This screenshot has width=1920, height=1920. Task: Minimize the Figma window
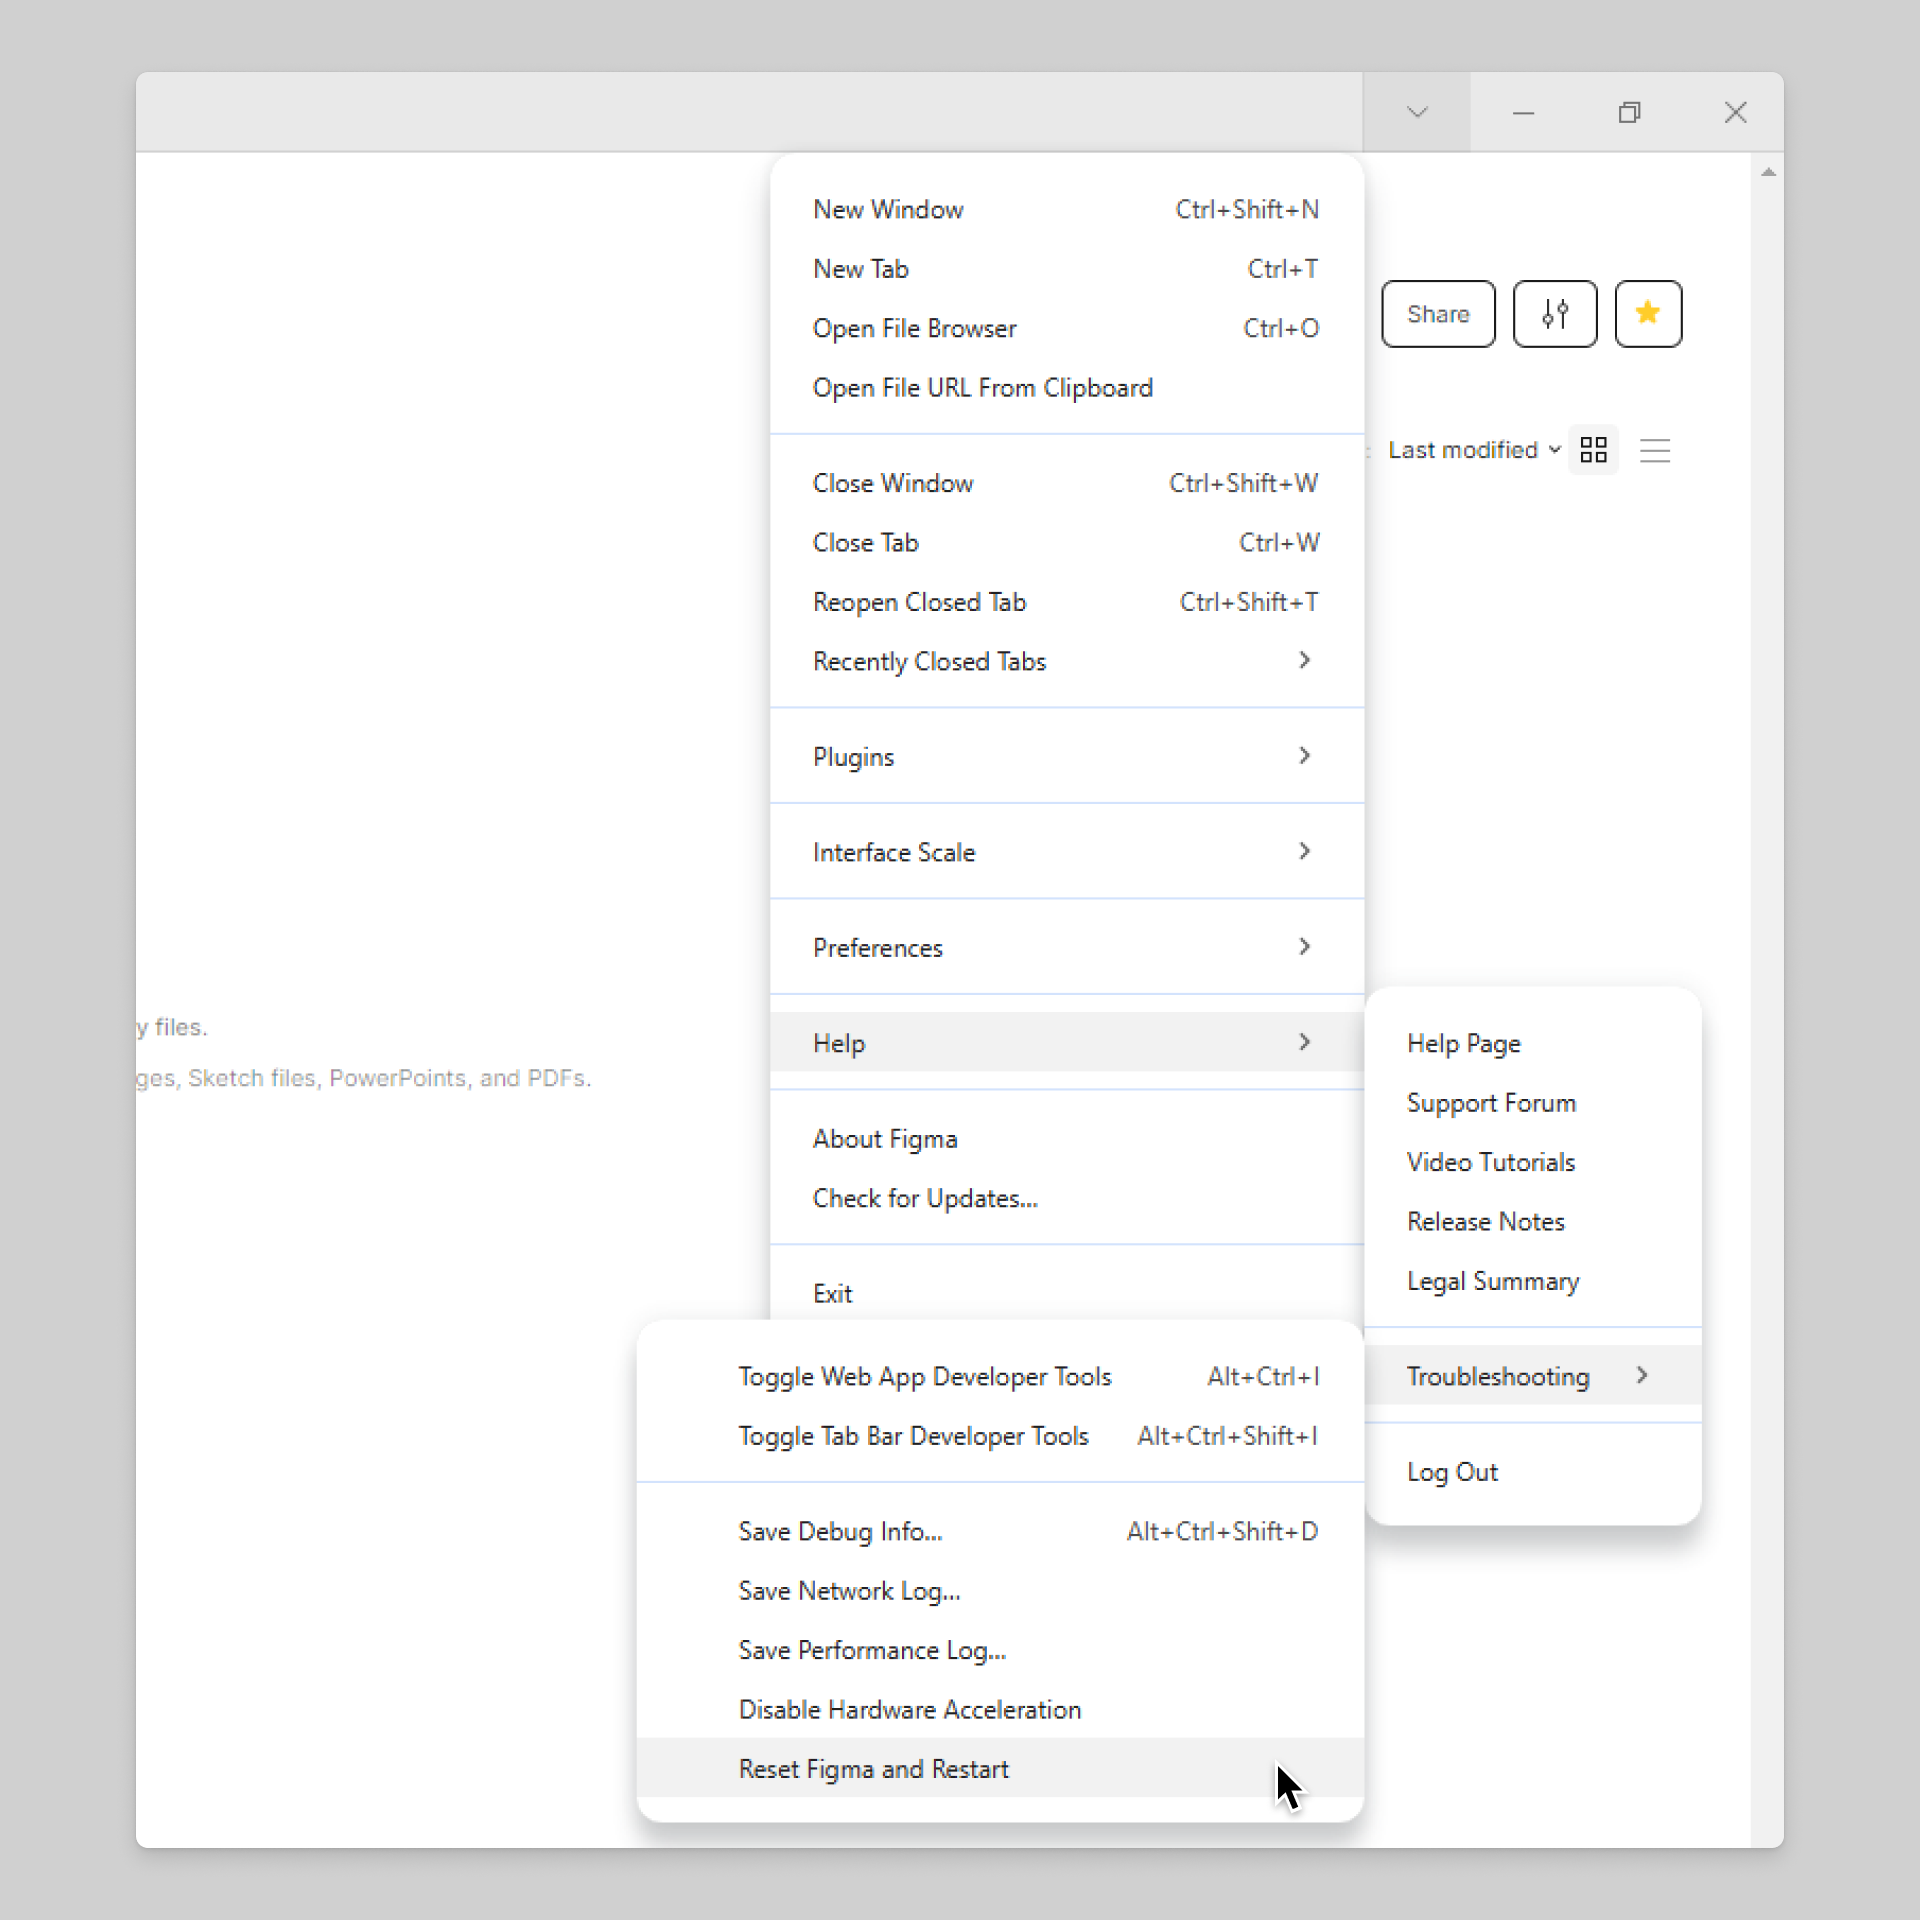(1523, 112)
